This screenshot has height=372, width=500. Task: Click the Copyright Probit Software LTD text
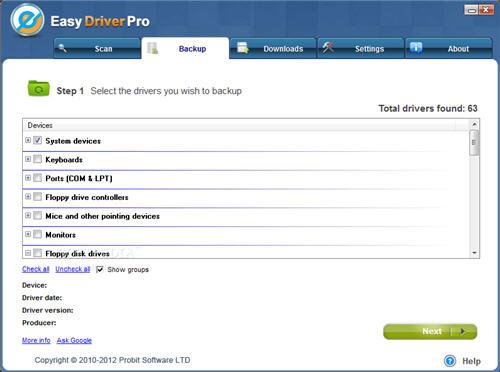tap(112, 360)
